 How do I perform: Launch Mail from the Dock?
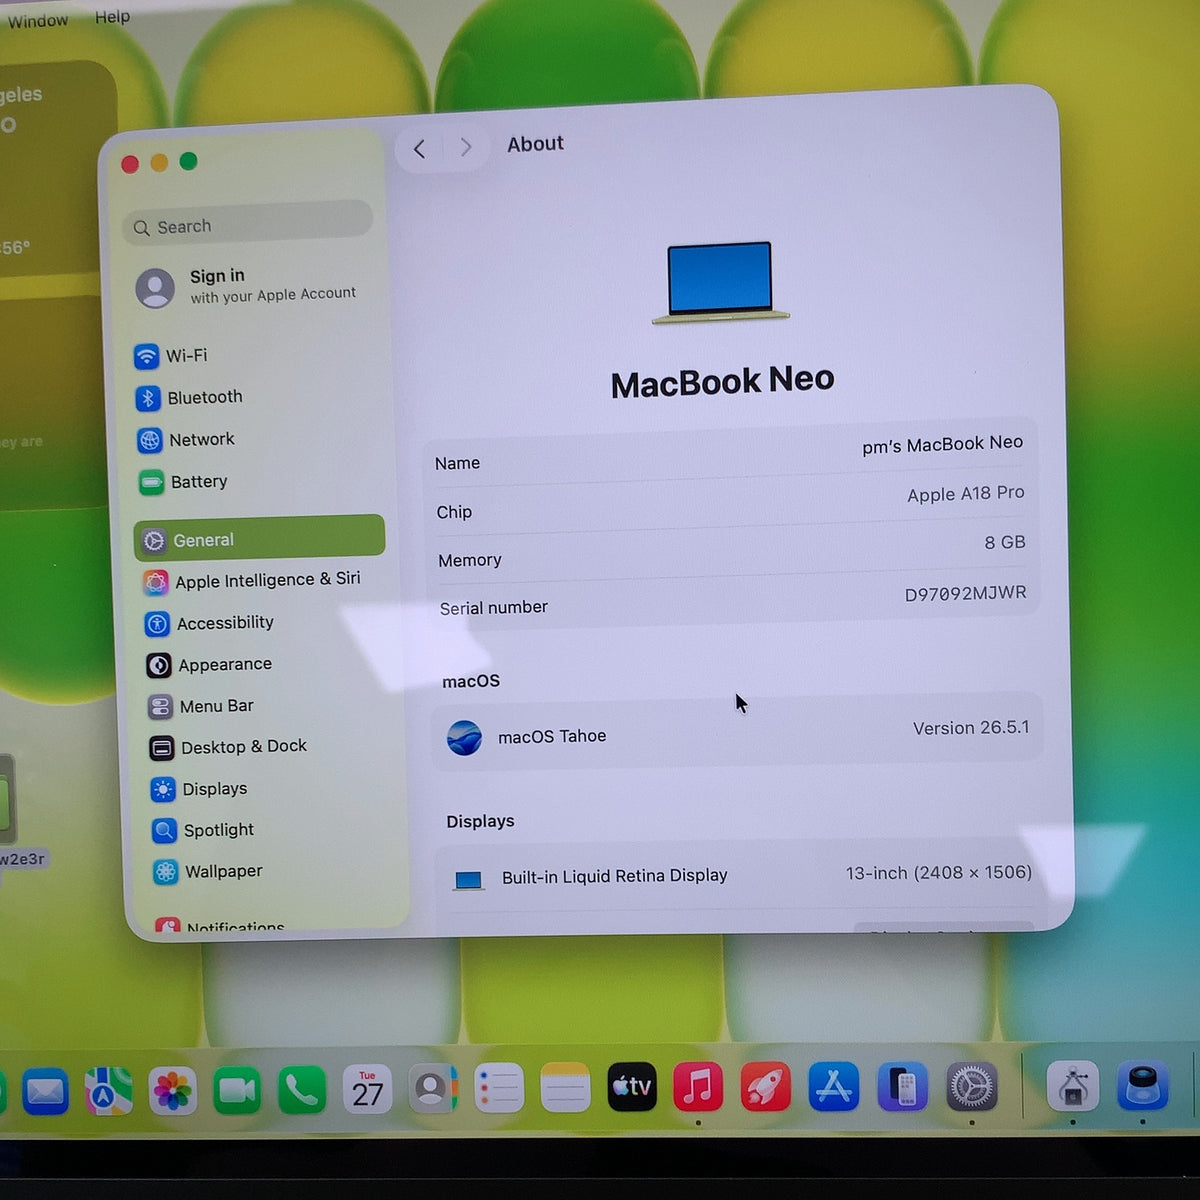pyautogui.click(x=45, y=1091)
